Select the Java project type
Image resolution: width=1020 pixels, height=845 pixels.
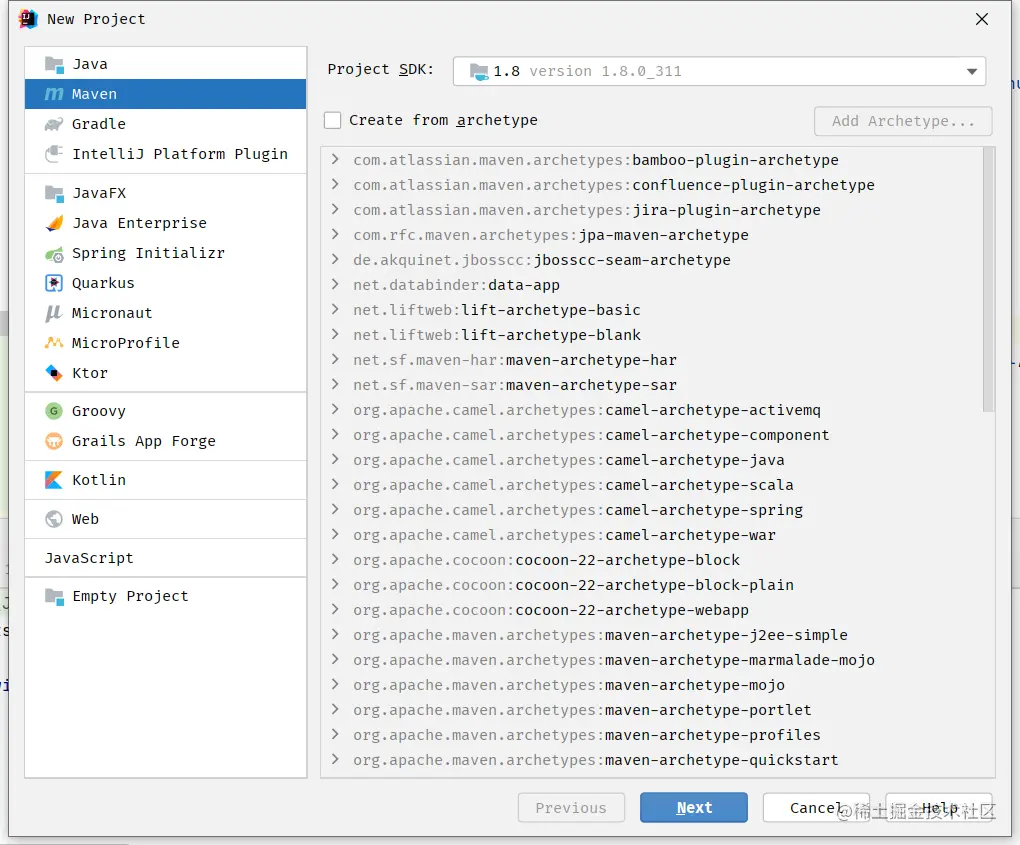pyautogui.click(x=165, y=64)
